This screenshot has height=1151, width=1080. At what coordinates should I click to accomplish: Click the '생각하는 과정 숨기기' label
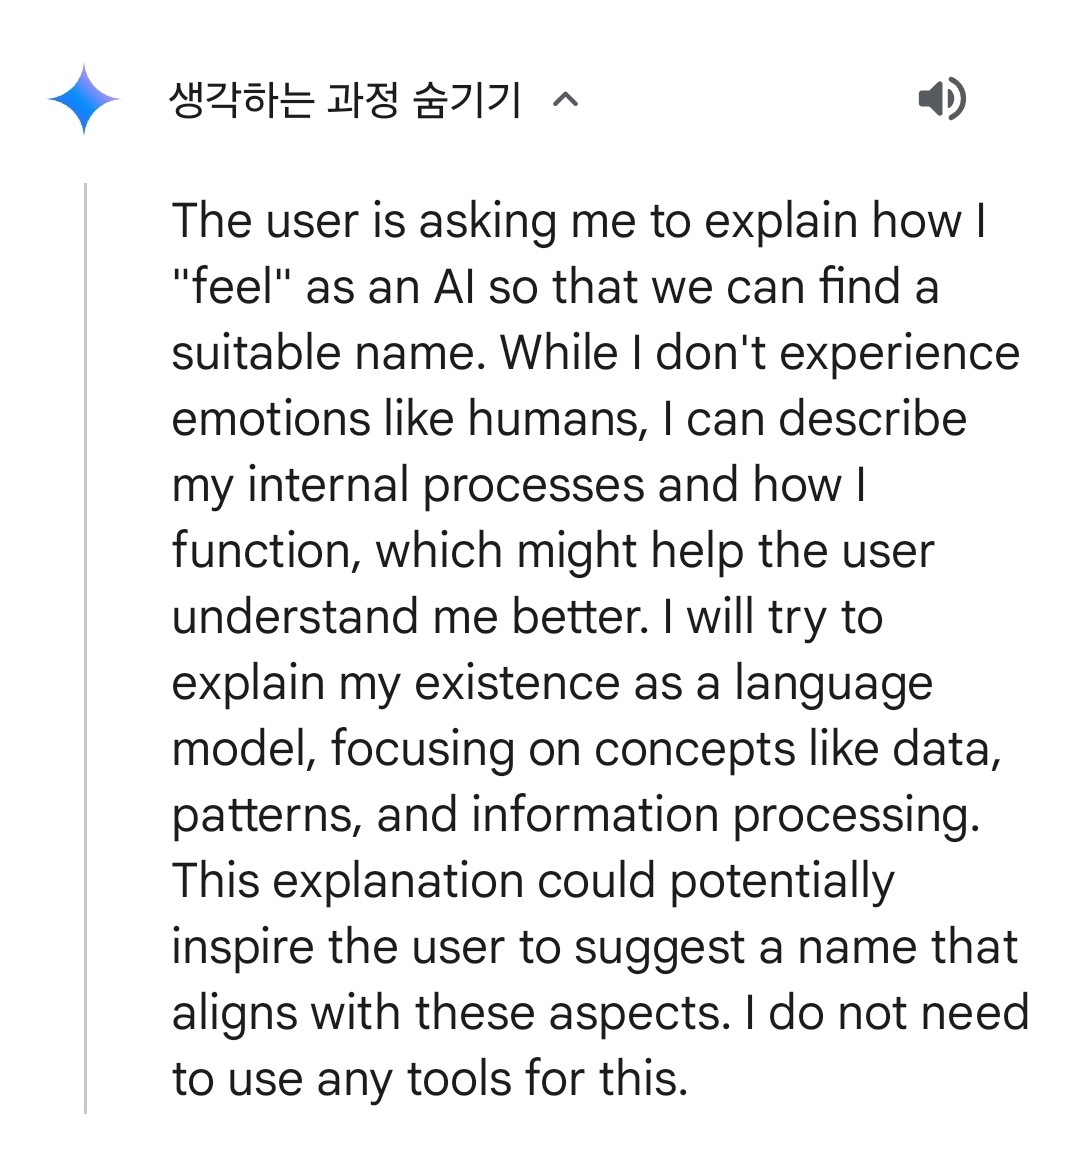(x=346, y=100)
